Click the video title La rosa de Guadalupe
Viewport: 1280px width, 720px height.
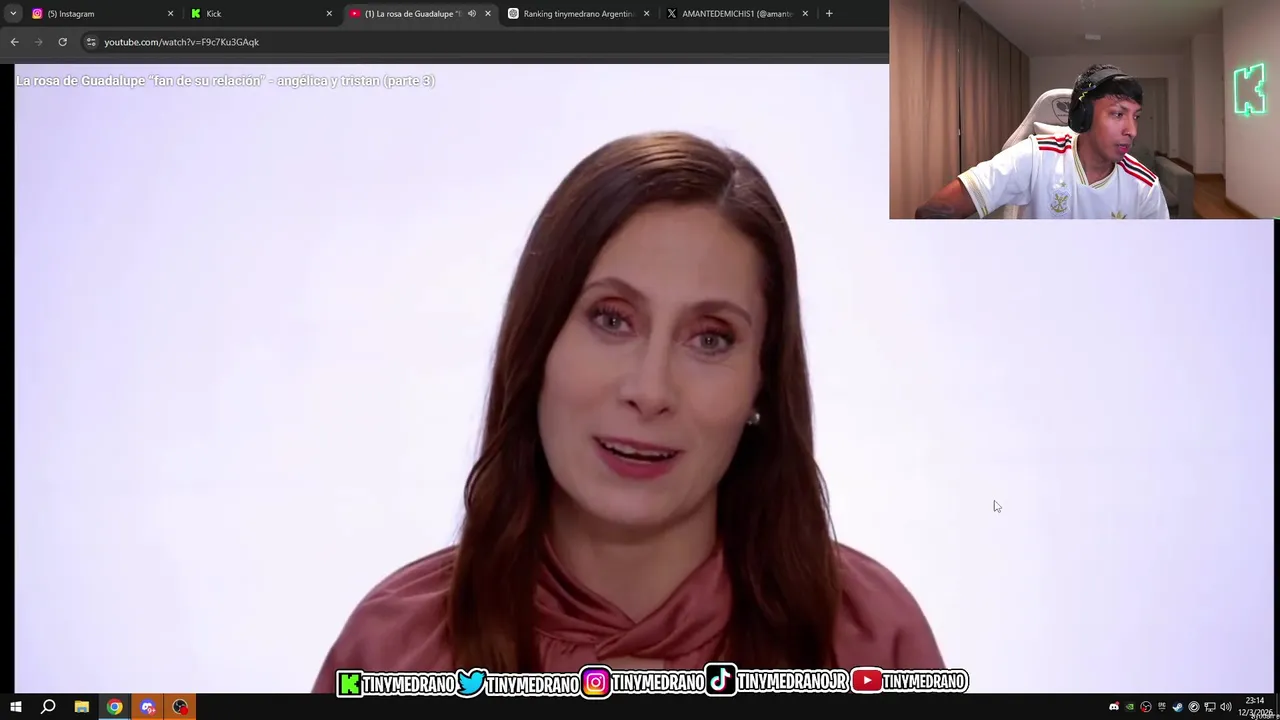pos(225,80)
